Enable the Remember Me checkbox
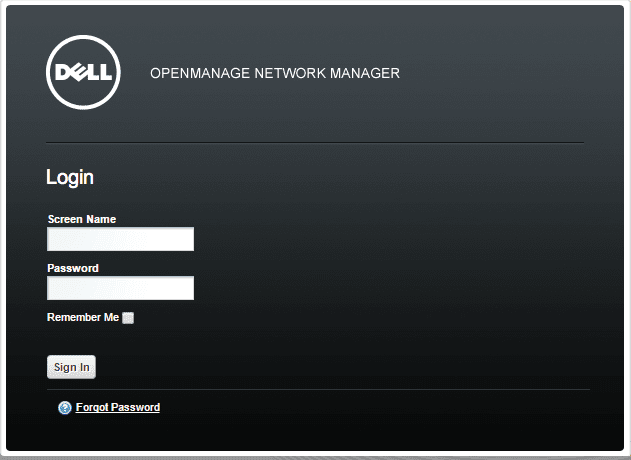The height and width of the screenshot is (460, 631). pyautogui.click(x=128, y=318)
